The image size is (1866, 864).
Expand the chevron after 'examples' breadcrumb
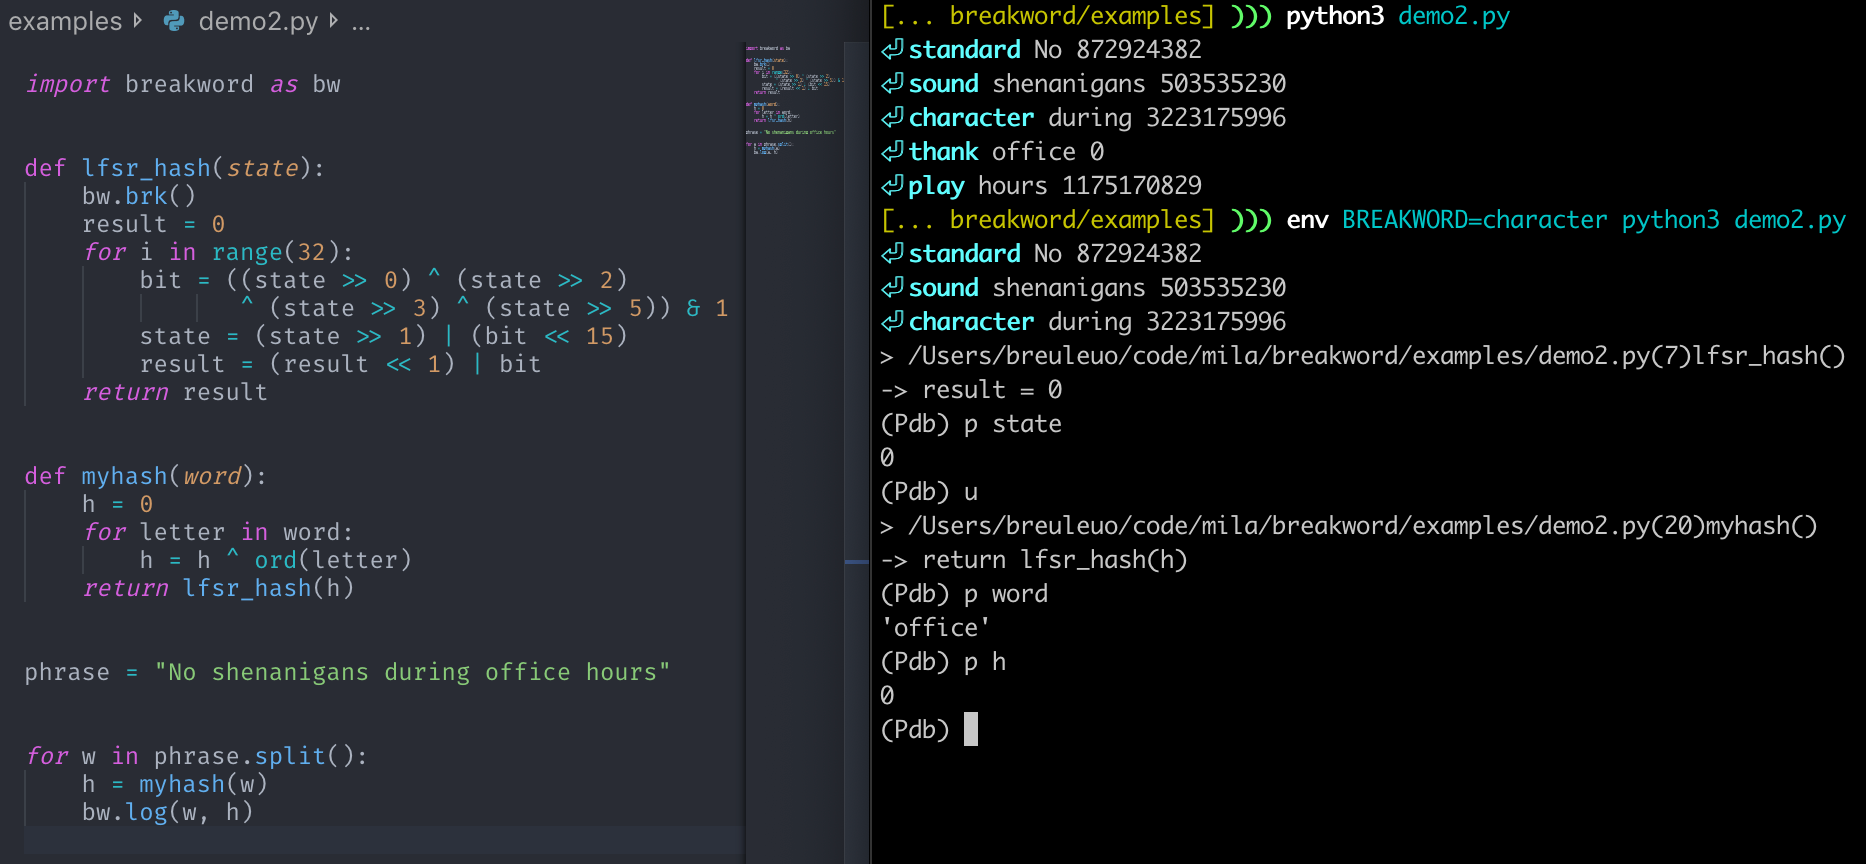click(138, 21)
